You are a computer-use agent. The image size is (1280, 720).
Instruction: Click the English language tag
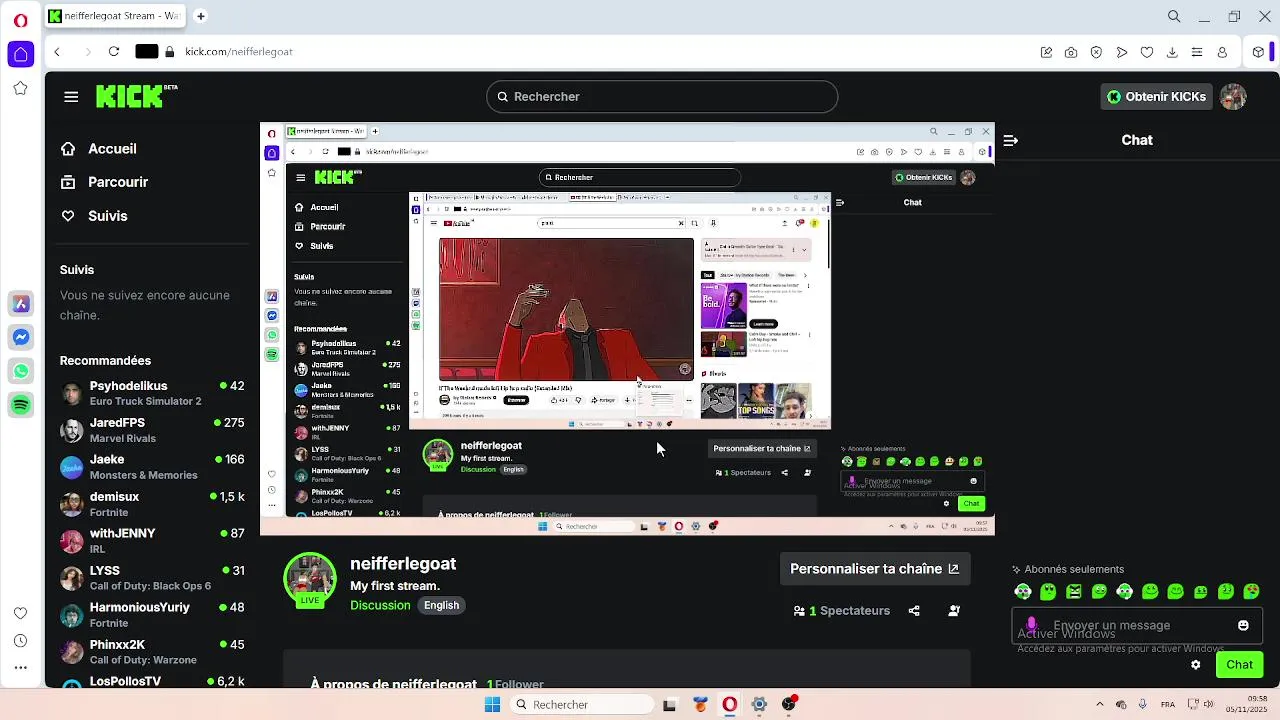[441, 606]
